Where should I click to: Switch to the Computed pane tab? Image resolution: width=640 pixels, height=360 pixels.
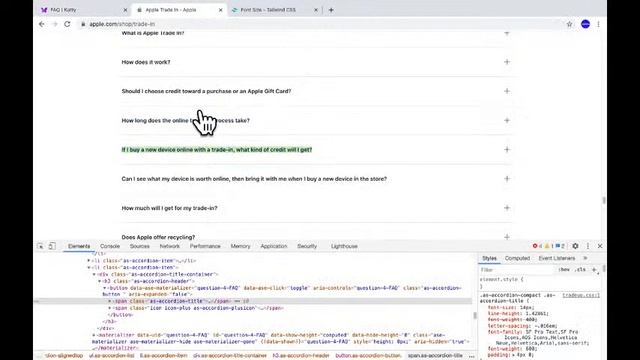click(517, 258)
